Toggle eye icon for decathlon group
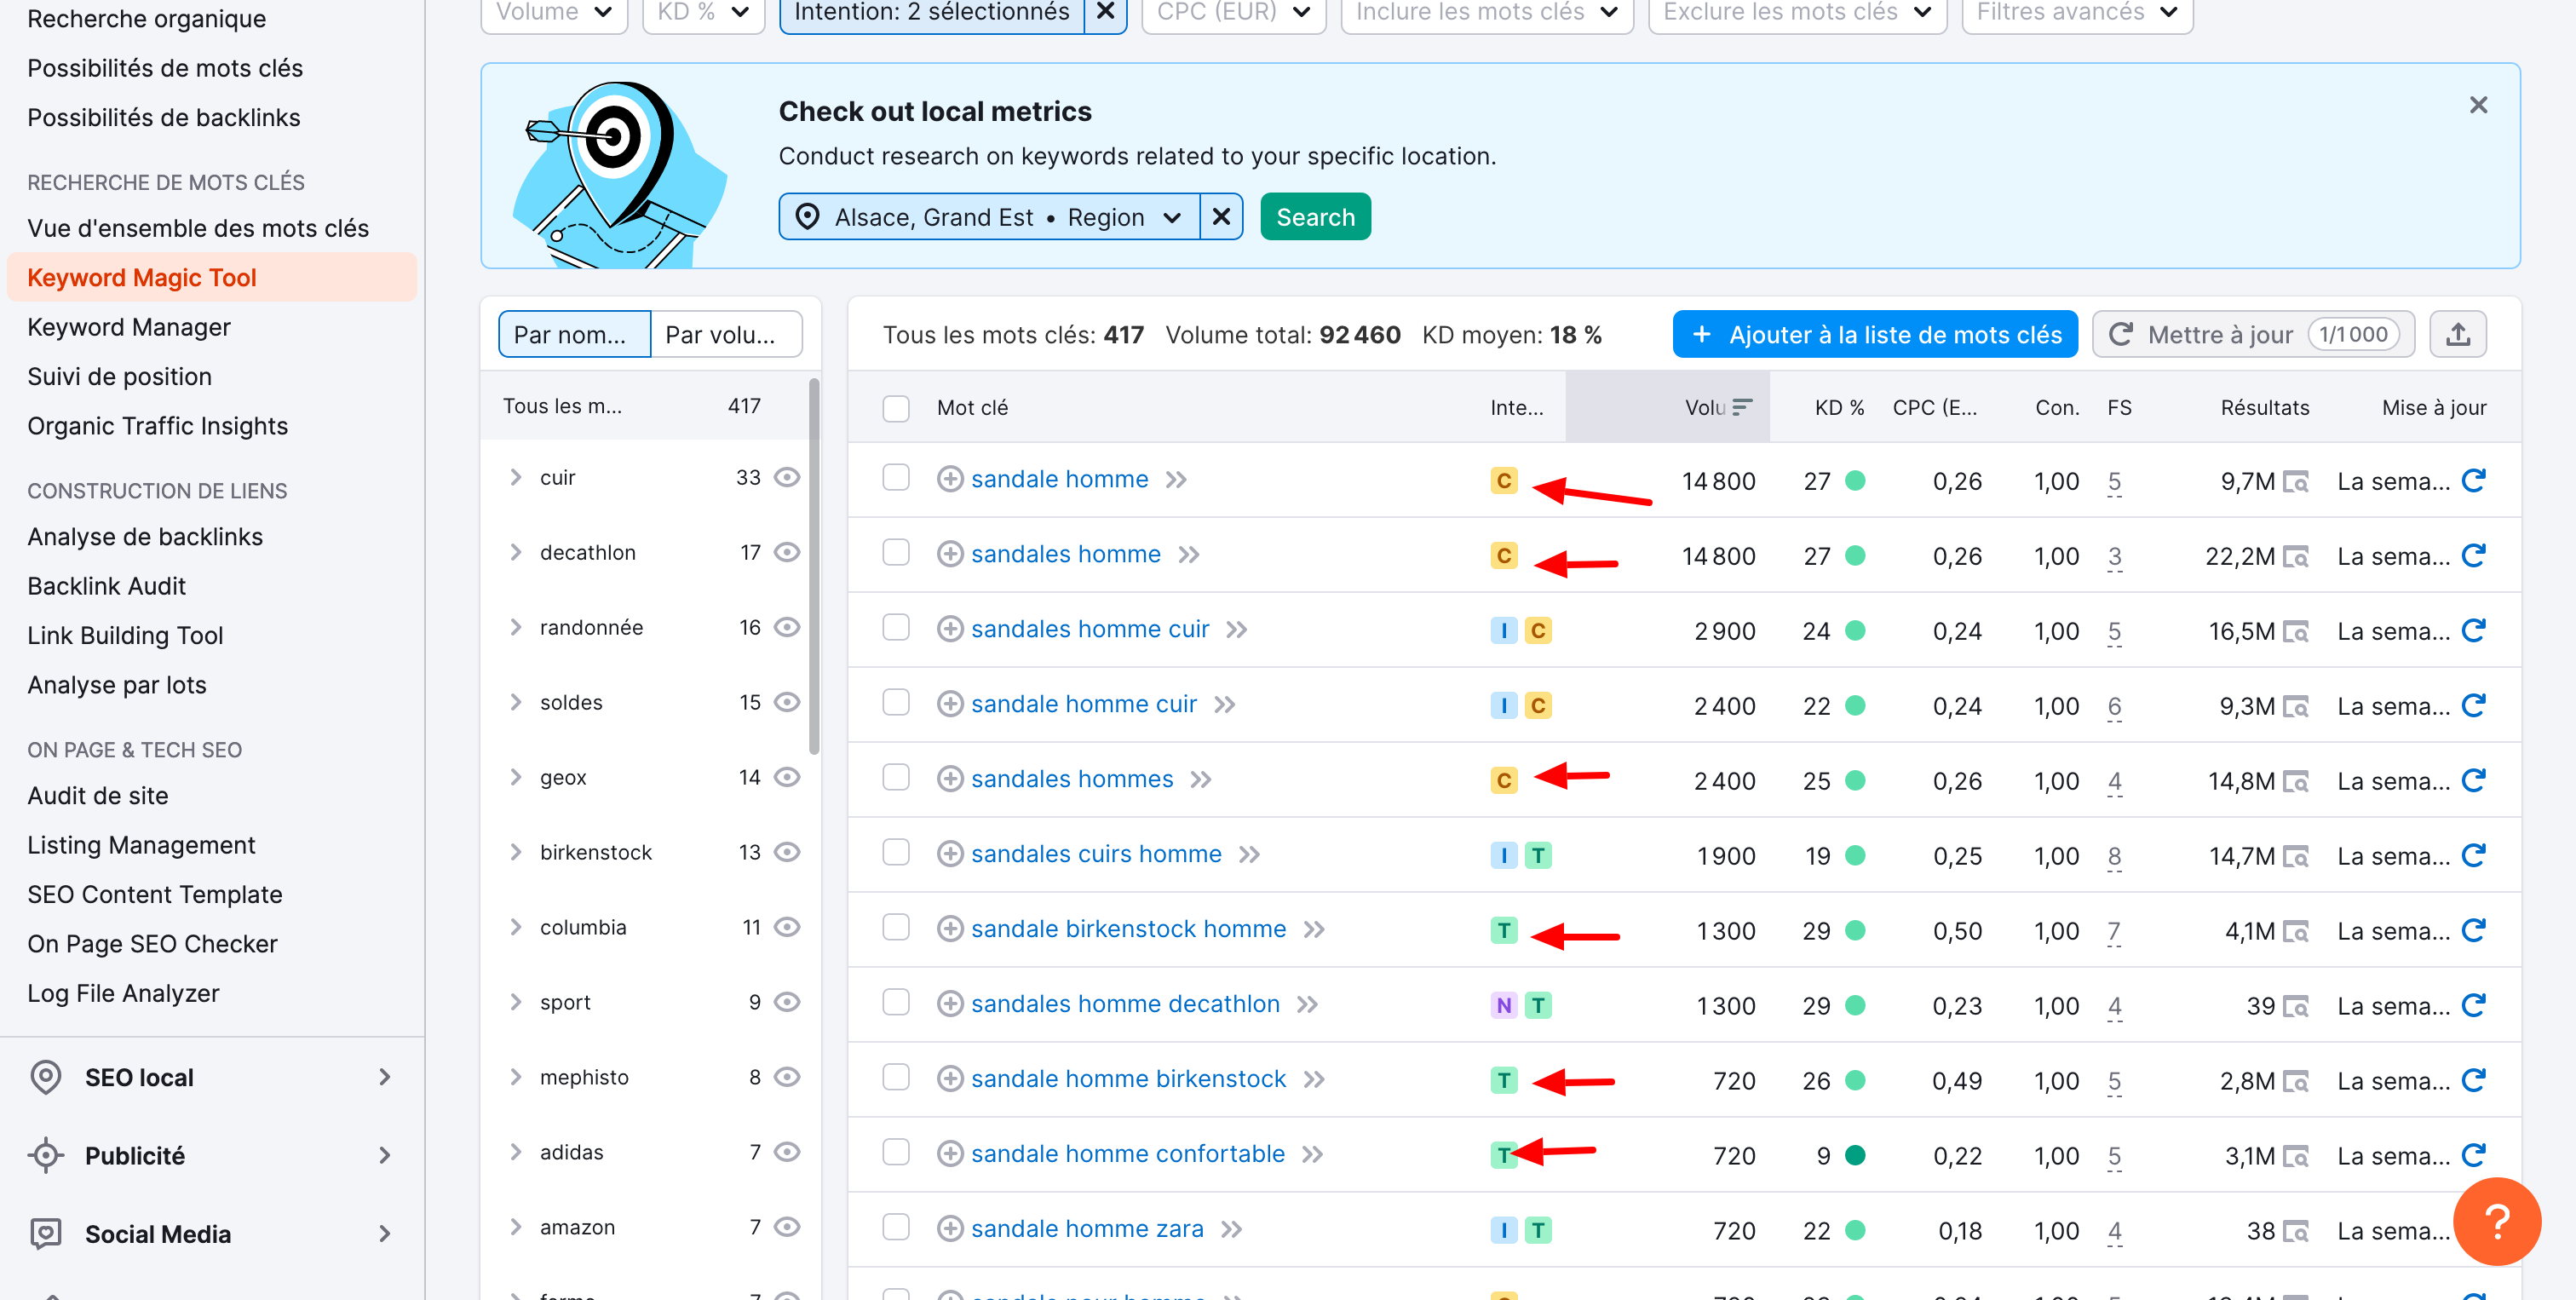The height and width of the screenshot is (1300, 2576). click(787, 552)
